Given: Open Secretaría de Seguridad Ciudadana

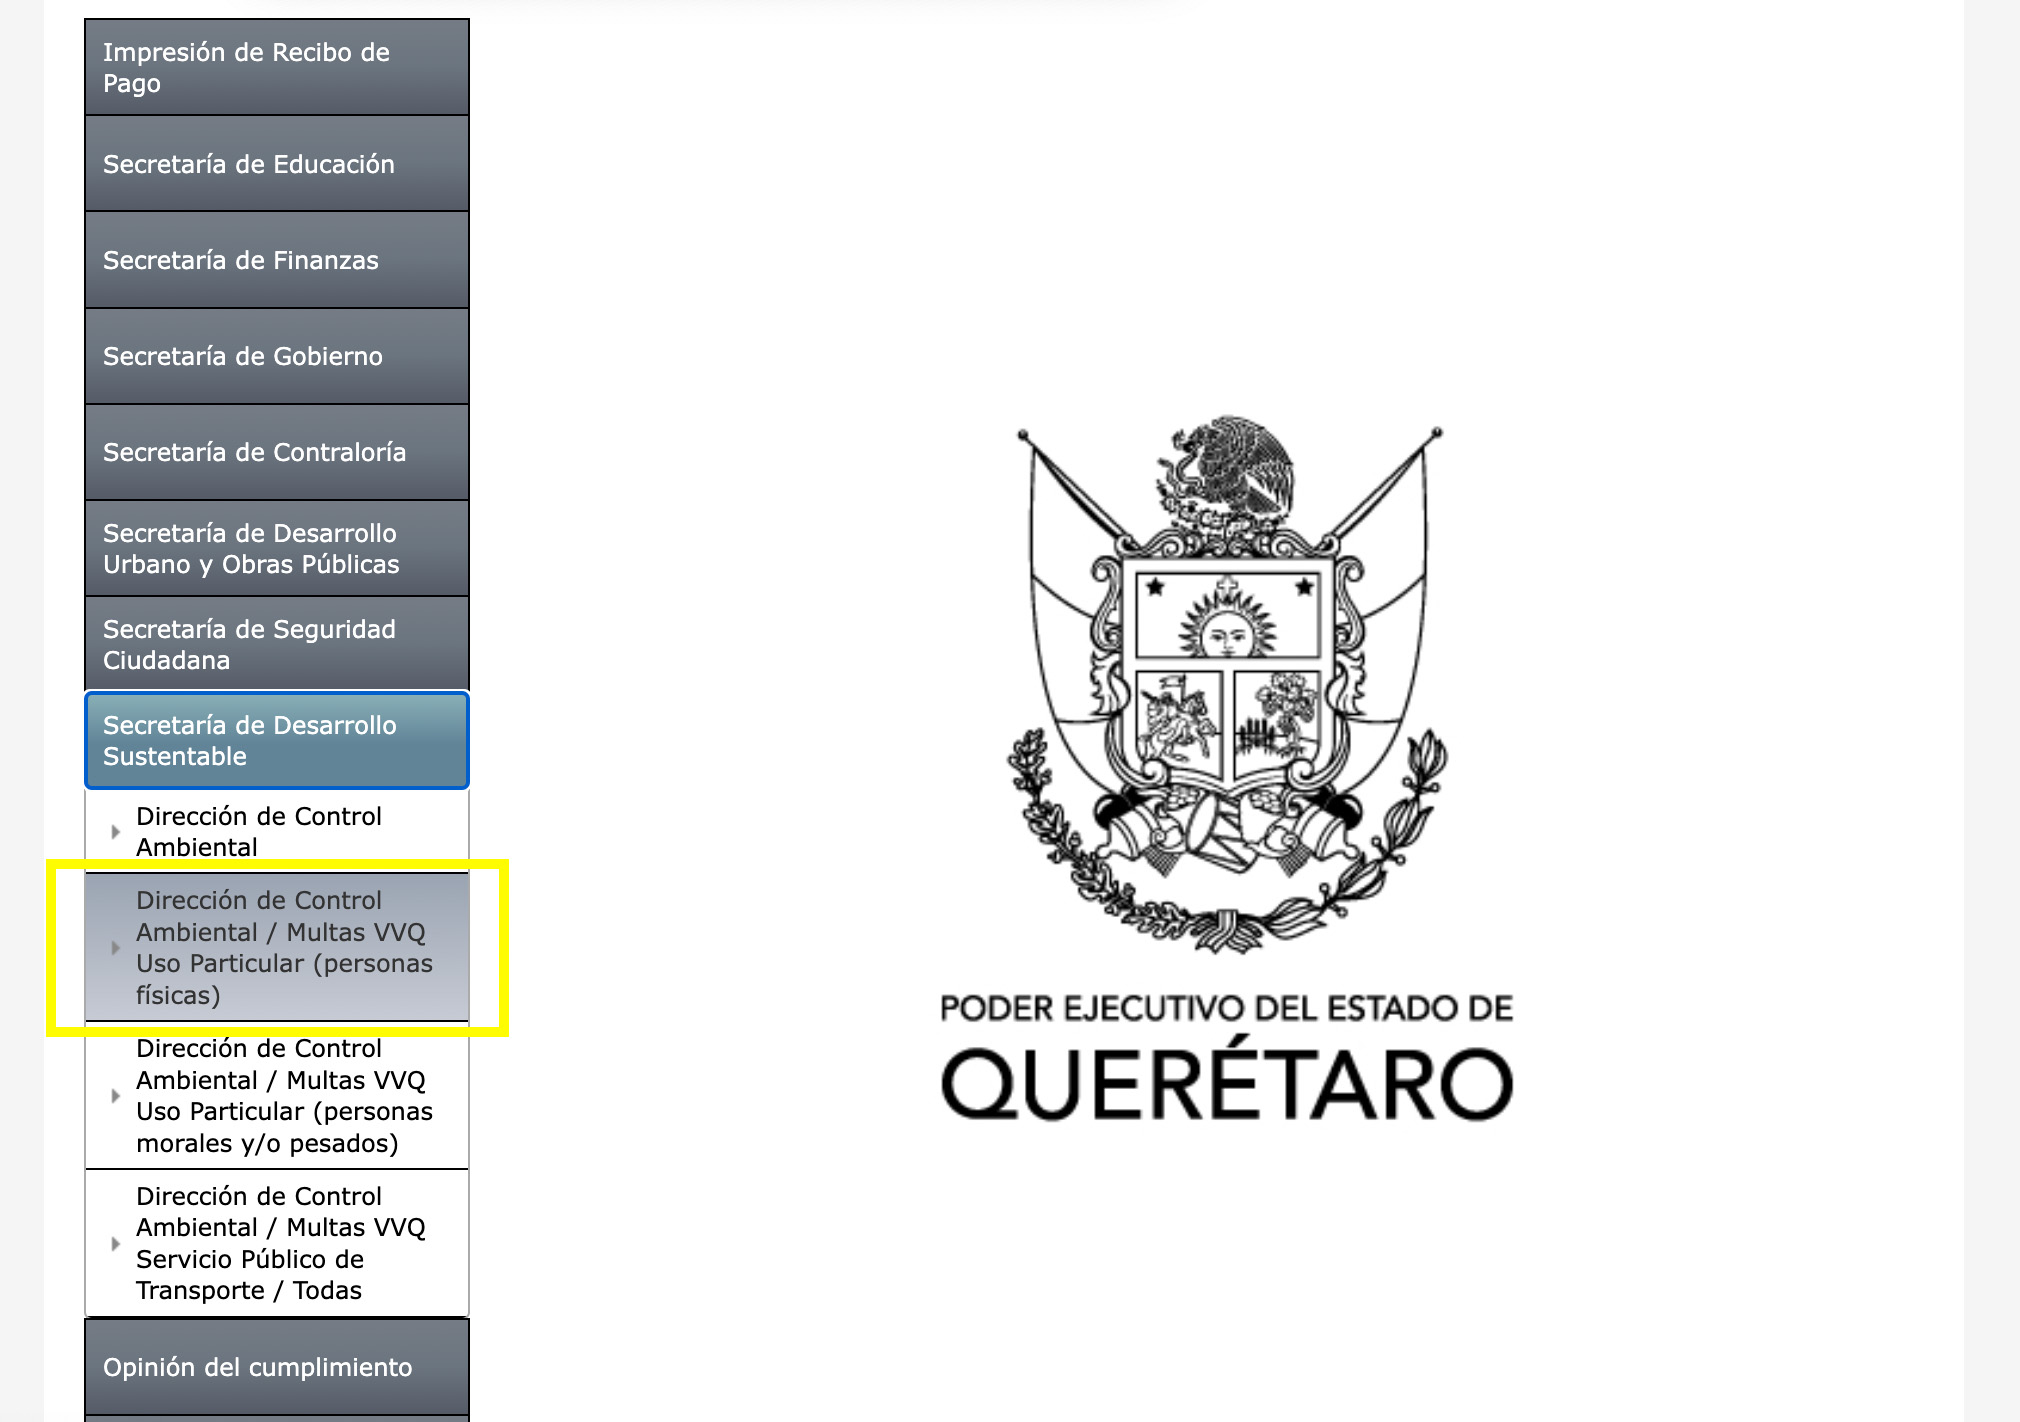Looking at the screenshot, I should [x=277, y=644].
